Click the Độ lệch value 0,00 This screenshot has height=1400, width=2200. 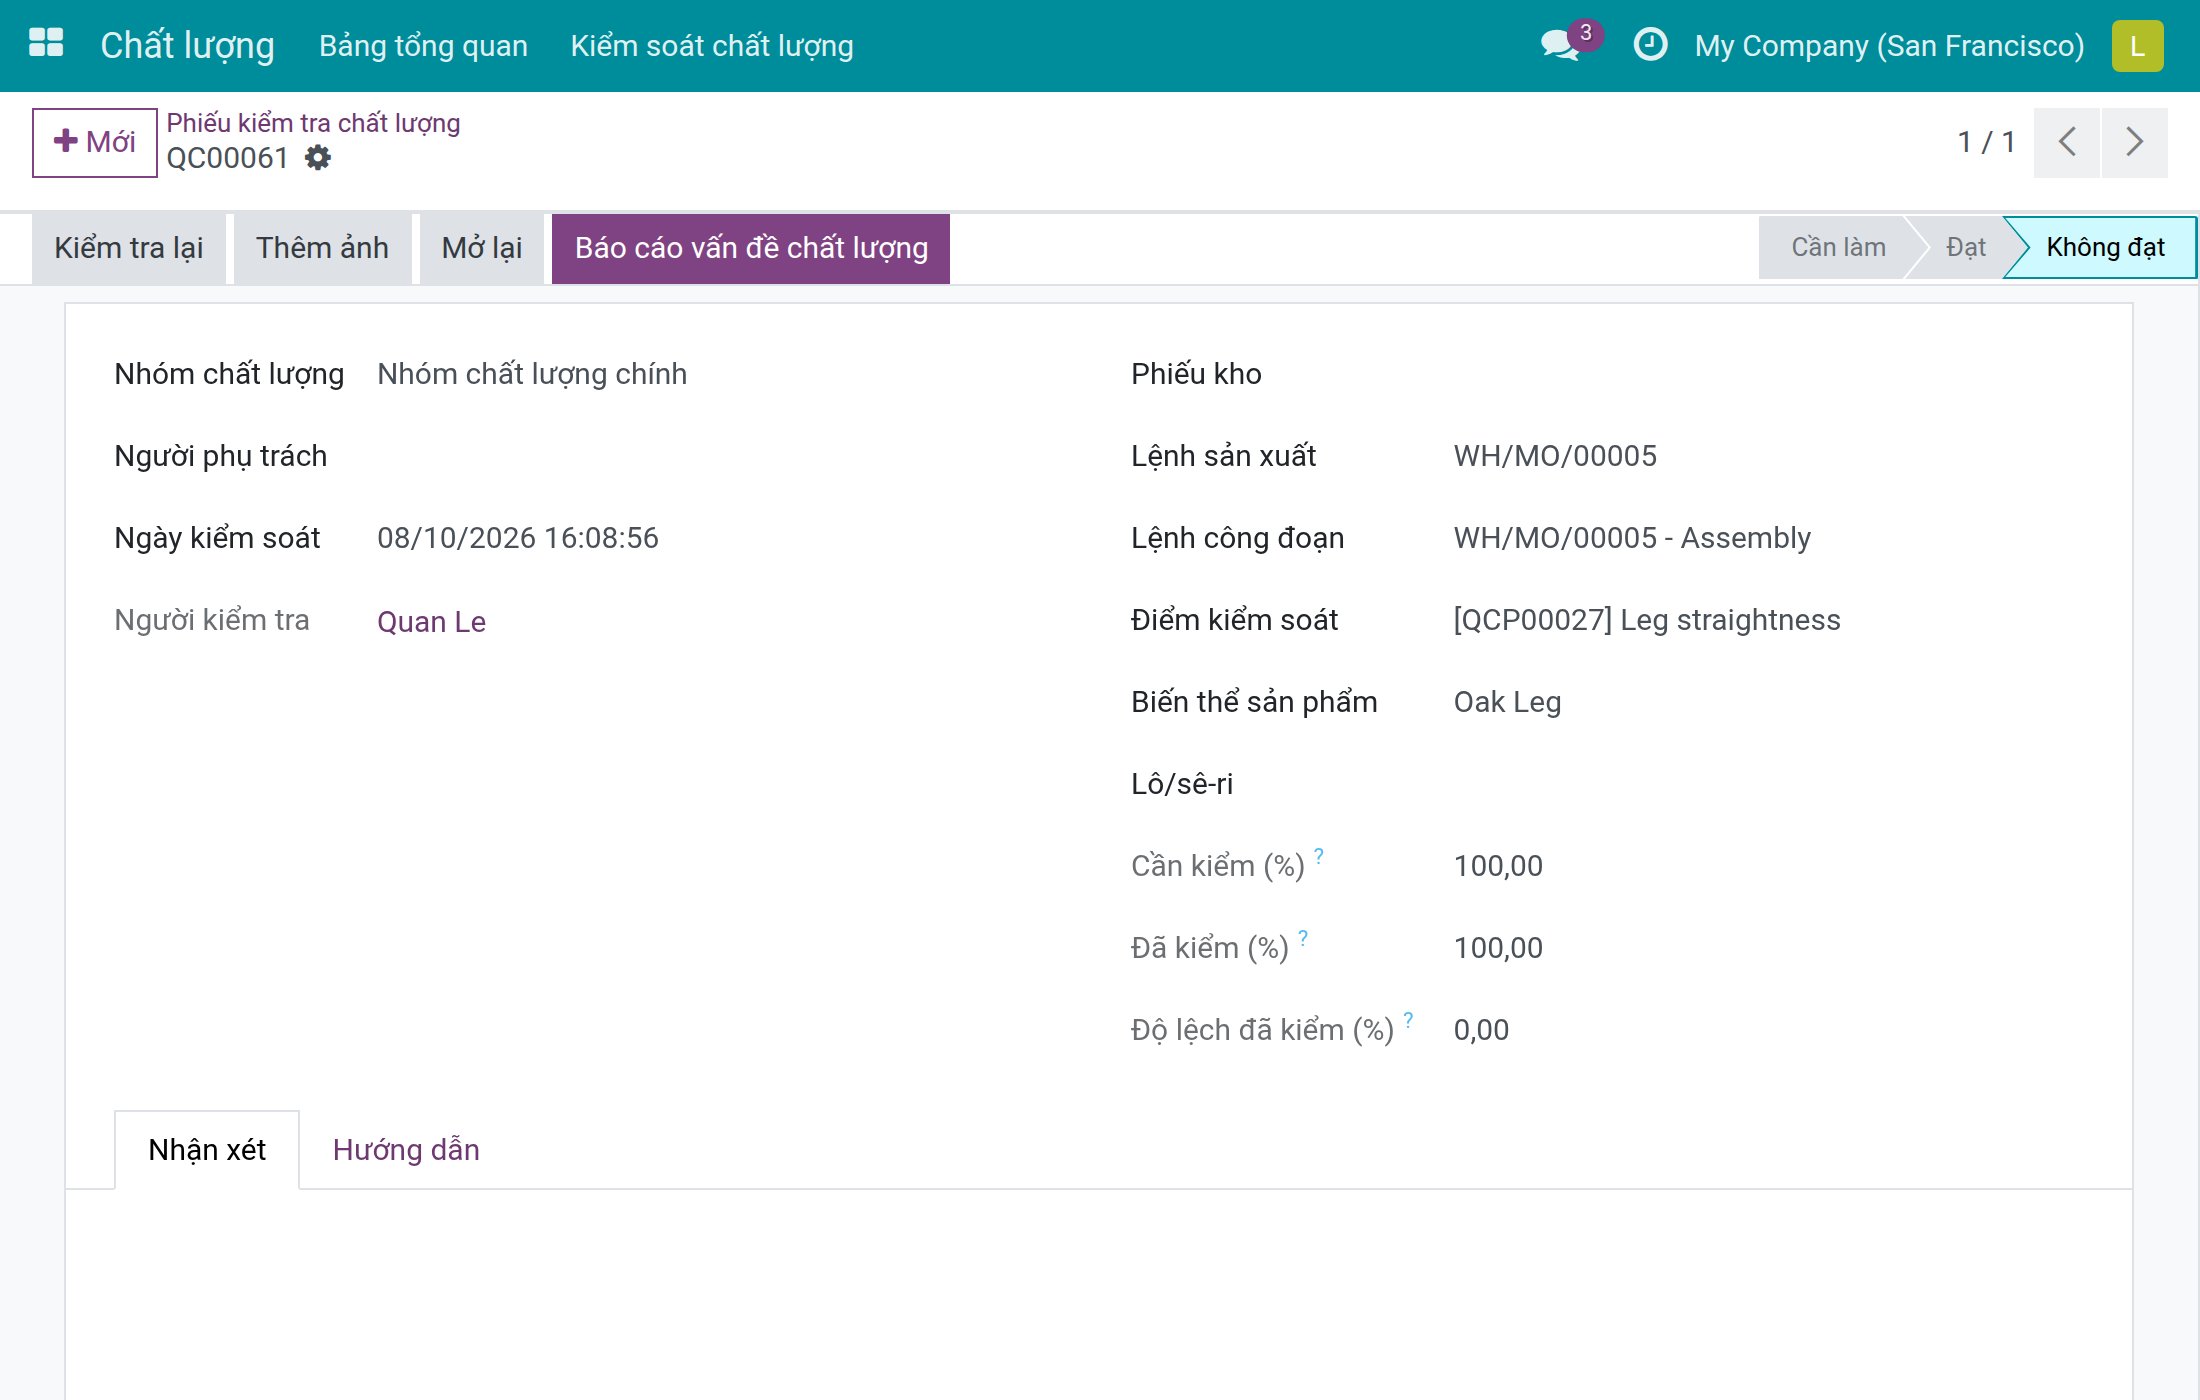(x=1481, y=1030)
